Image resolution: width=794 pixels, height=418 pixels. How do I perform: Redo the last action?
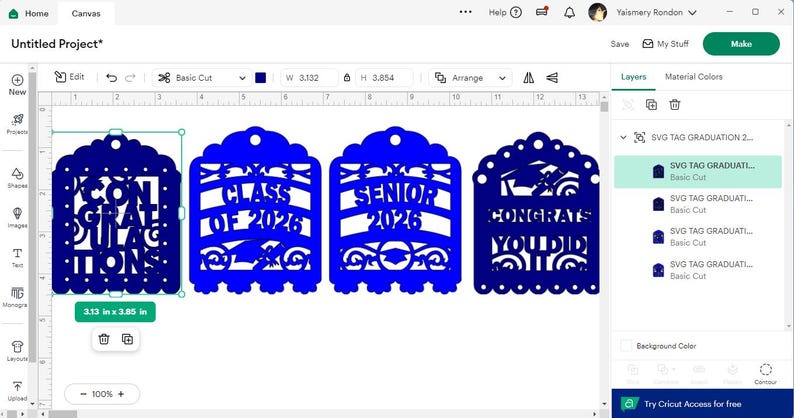[x=130, y=78]
